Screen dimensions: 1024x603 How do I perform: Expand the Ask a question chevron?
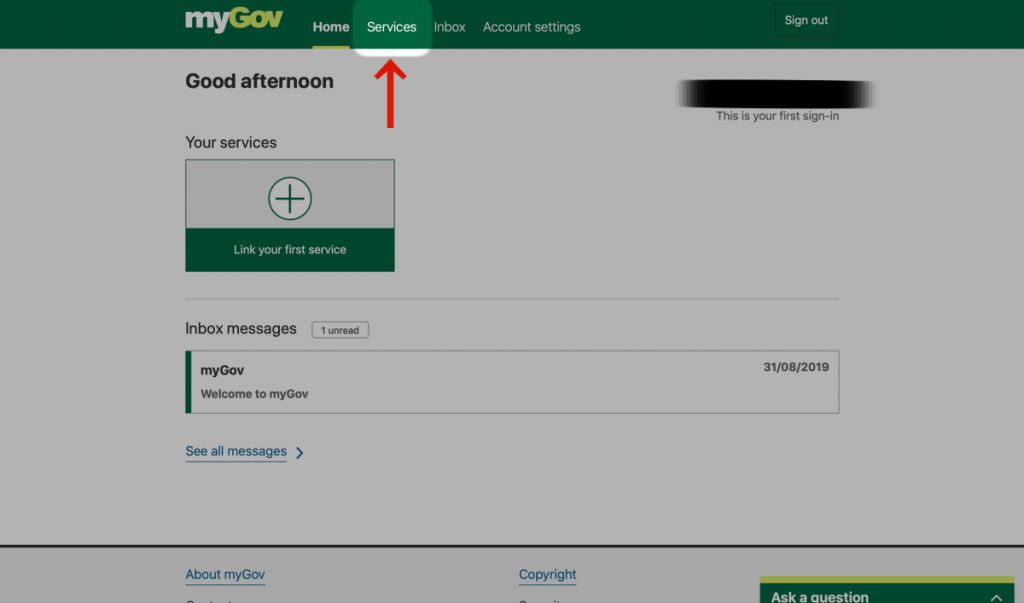(x=995, y=597)
